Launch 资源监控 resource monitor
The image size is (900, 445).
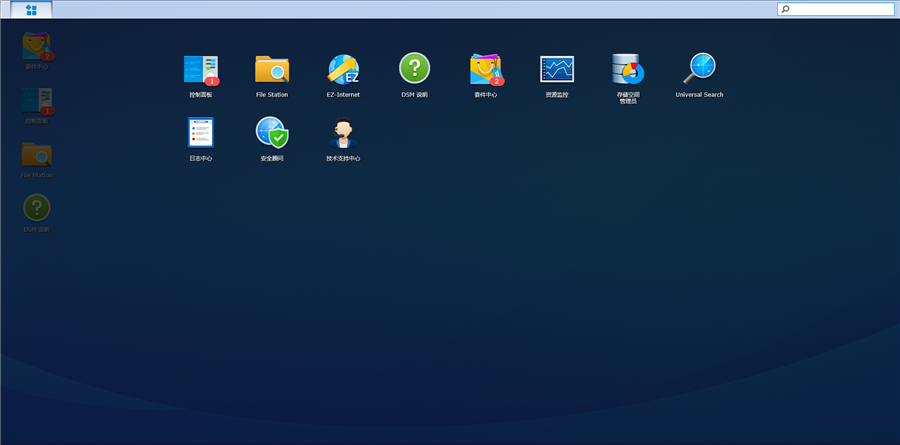pyautogui.click(x=557, y=69)
